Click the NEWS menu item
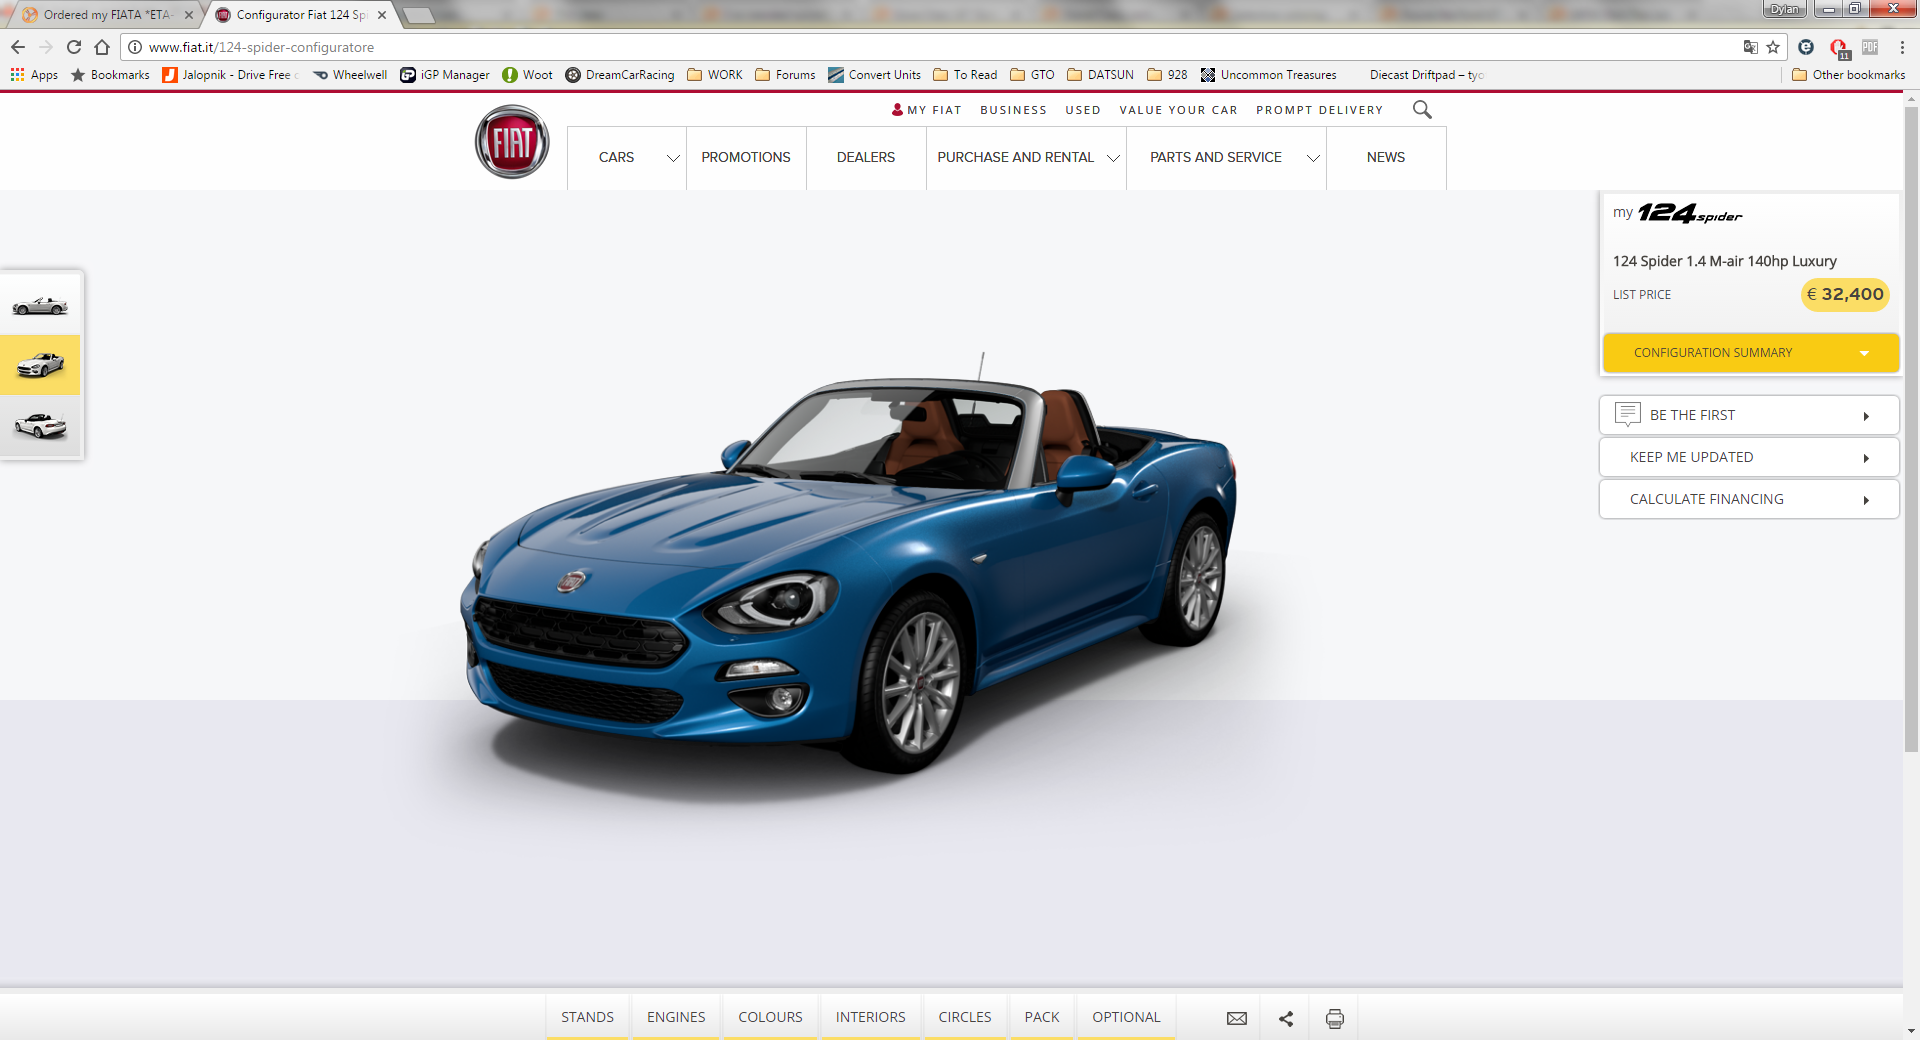 (1386, 158)
